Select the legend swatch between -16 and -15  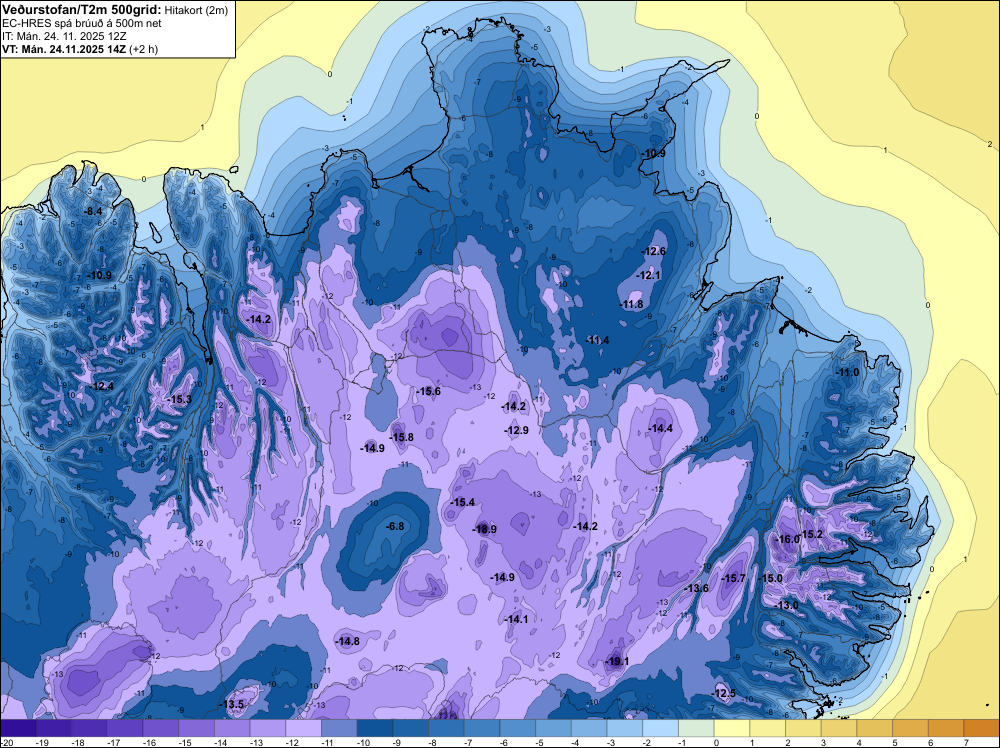click(x=161, y=728)
